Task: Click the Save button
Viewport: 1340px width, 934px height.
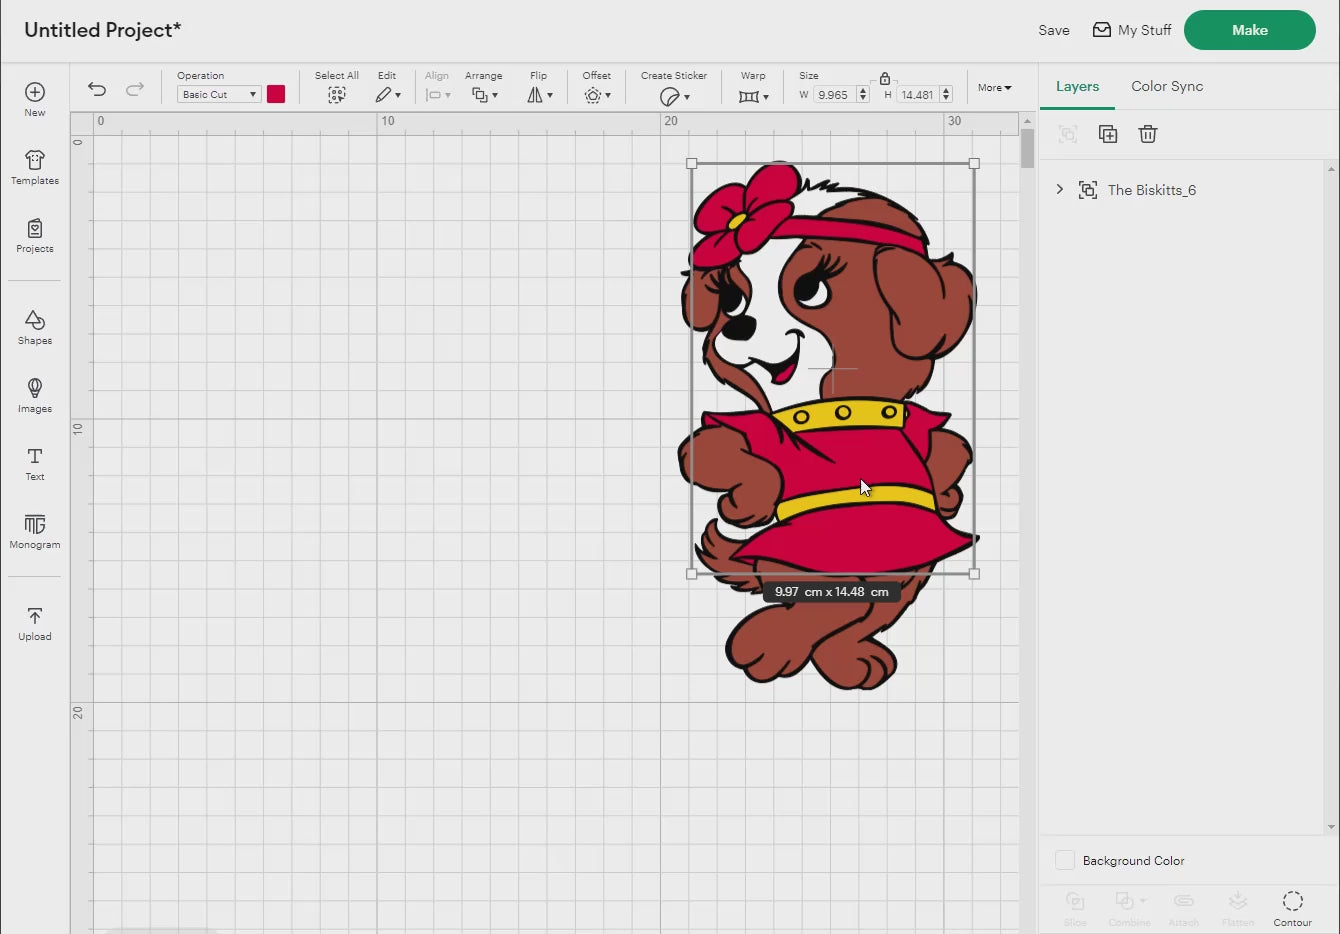Action: pos(1054,30)
